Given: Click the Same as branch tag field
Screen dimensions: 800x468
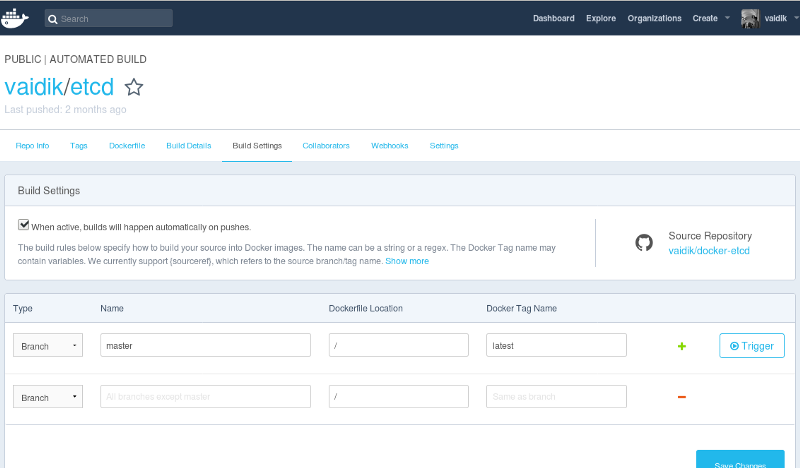Looking at the screenshot, I should click(x=556, y=397).
